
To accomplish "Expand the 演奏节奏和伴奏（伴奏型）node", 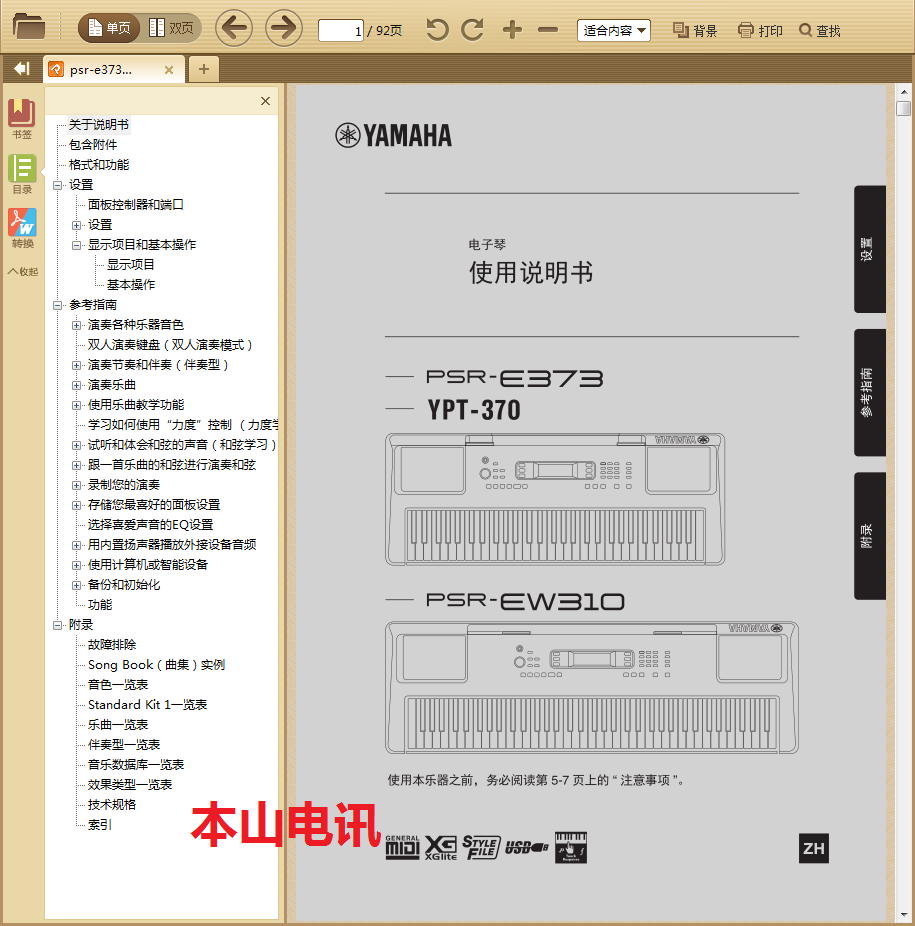I will 77,366.
